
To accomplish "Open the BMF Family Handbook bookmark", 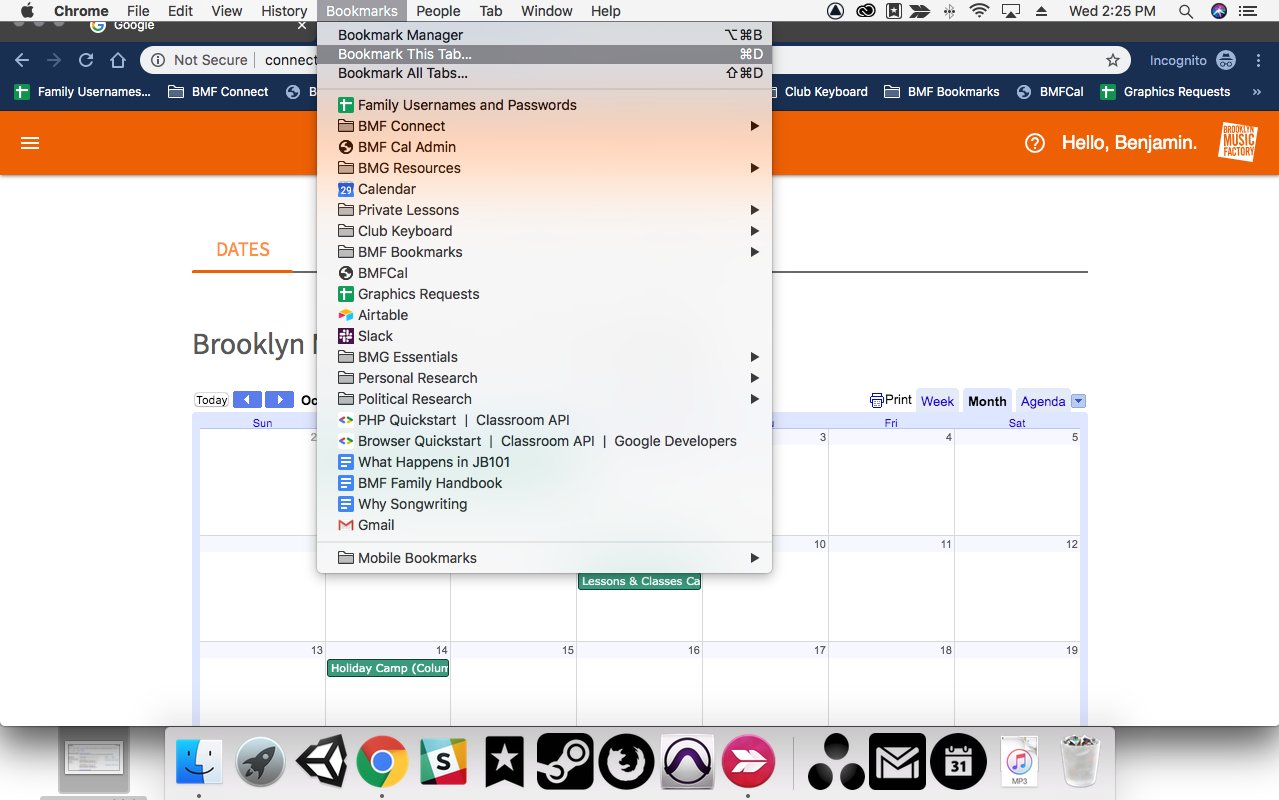I will point(544,483).
